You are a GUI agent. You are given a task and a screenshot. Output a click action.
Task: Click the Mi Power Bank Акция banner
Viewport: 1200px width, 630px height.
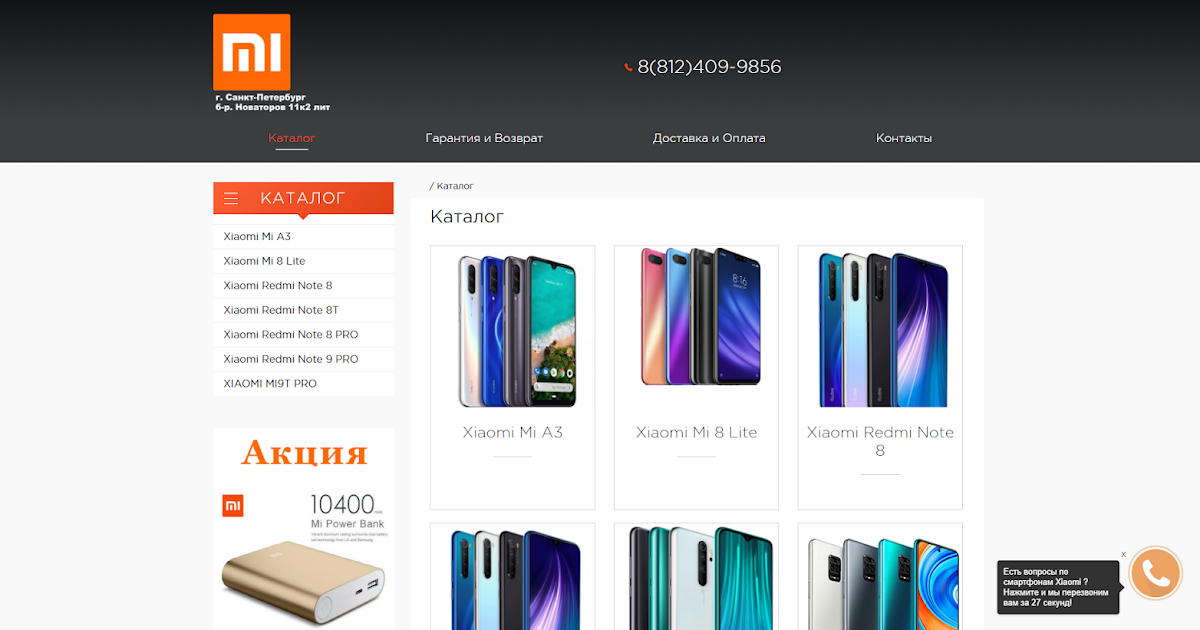point(303,529)
